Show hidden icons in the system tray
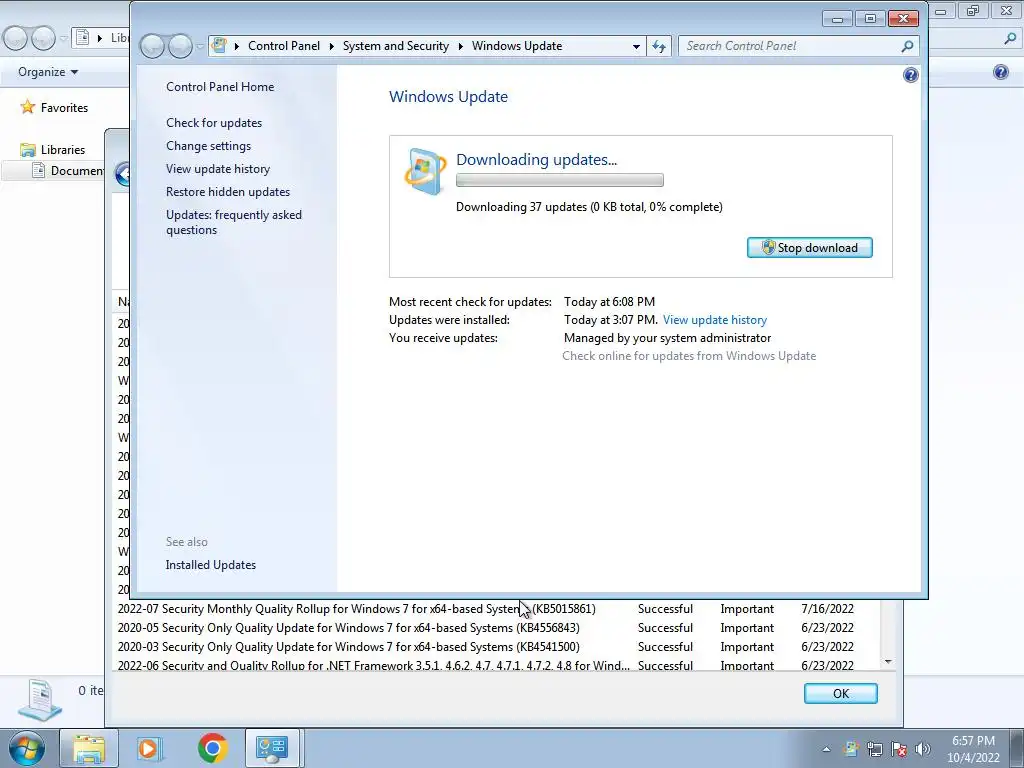This screenshot has height=768, width=1024. click(826, 749)
